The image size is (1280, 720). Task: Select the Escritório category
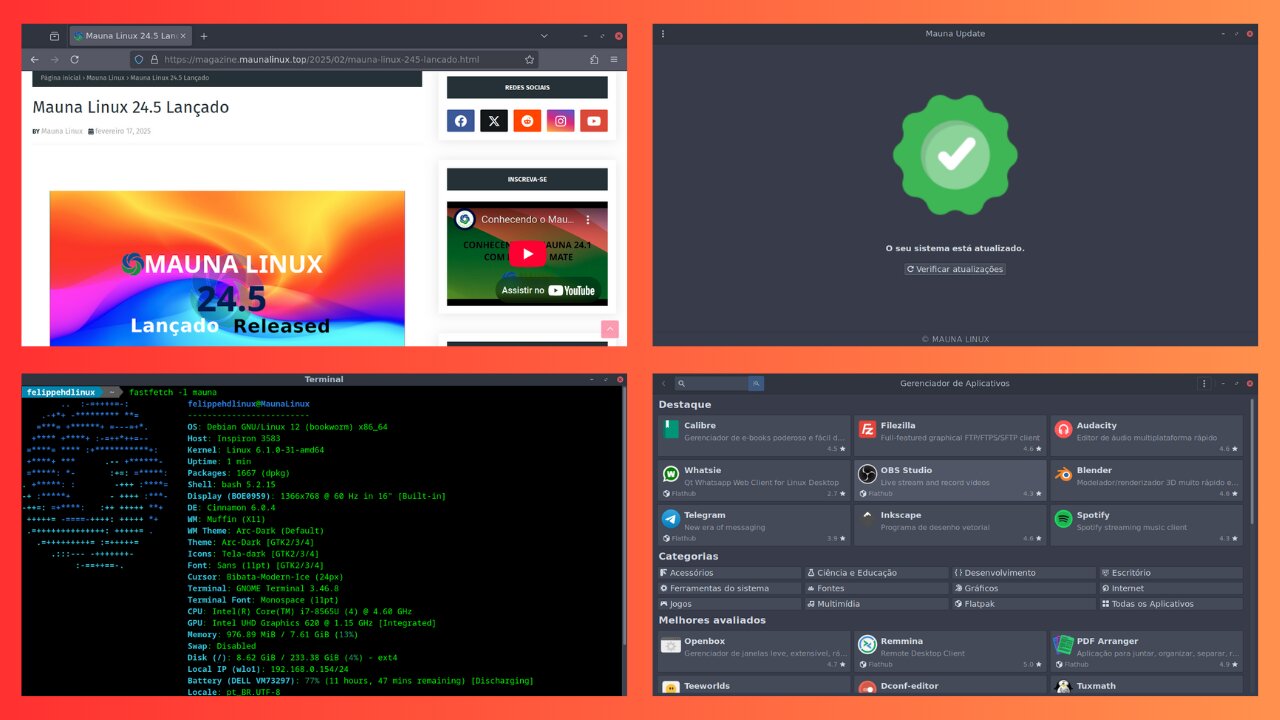(x=1171, y=573)
